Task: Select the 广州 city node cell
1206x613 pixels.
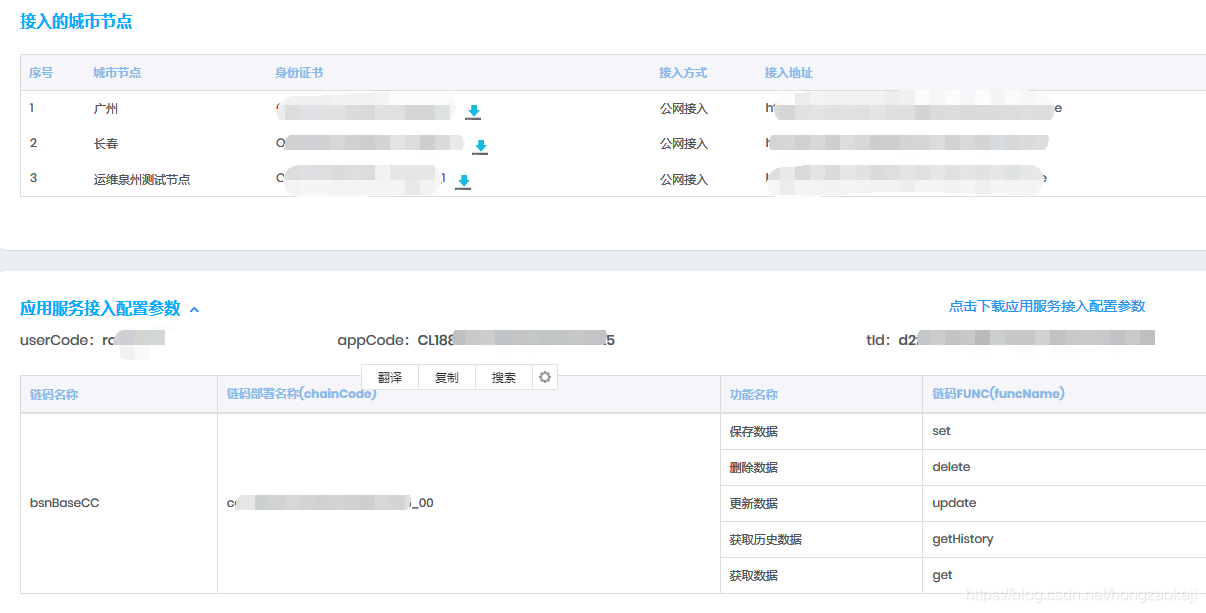Action: (105, 108)
